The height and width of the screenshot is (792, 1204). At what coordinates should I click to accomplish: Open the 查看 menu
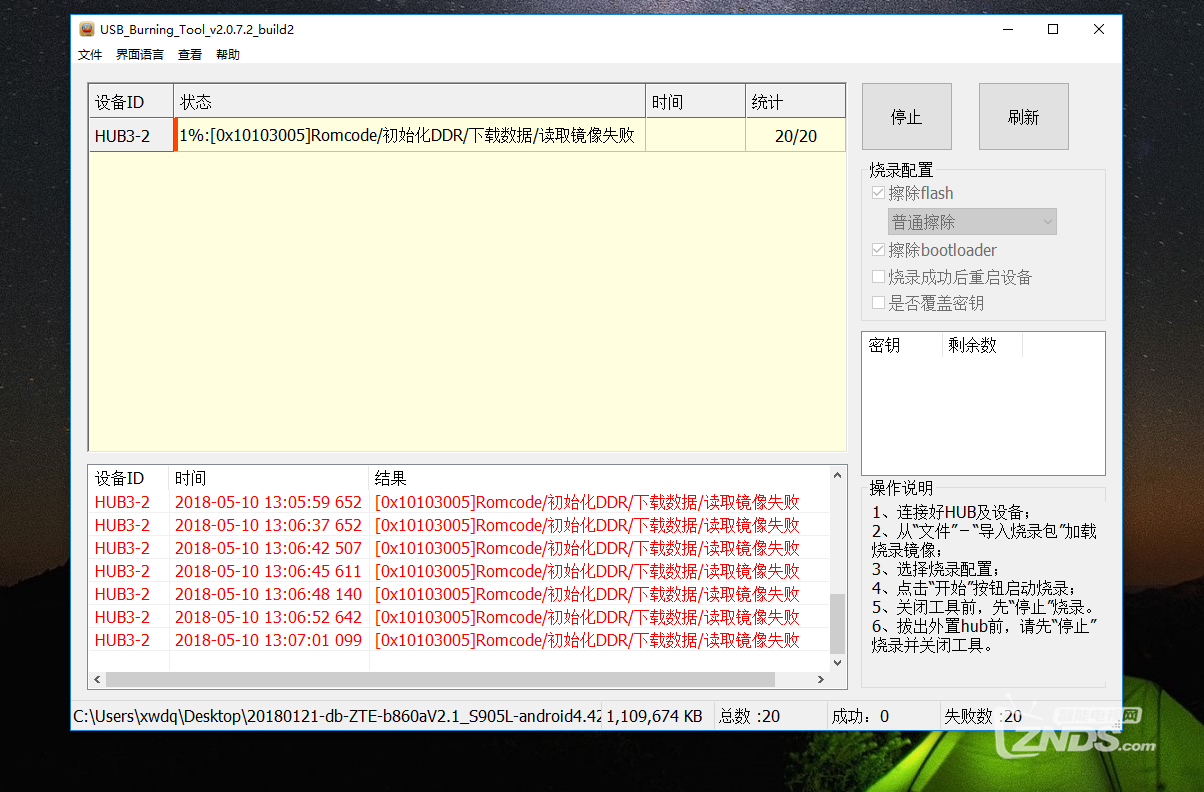pyautogui.click(x=190, y=55)
